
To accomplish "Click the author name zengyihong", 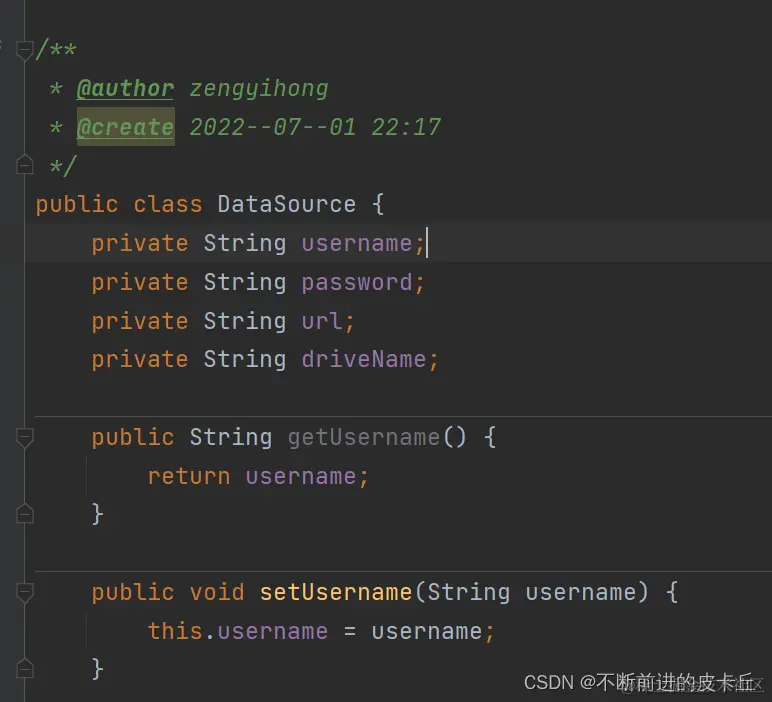I will pyautogui.click(x=258, y=88).
